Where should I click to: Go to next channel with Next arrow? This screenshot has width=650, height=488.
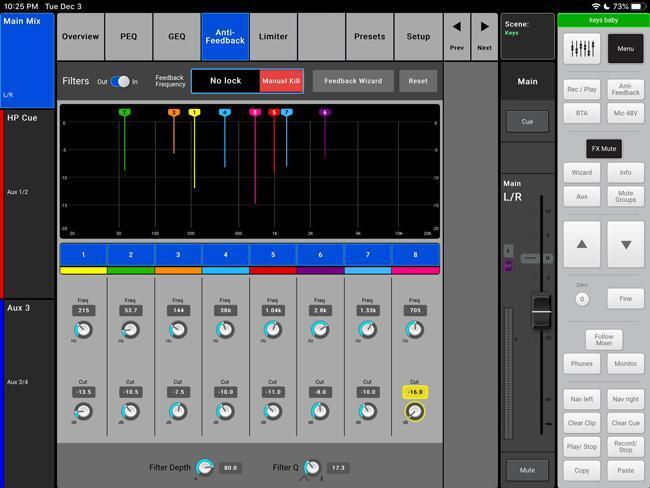click(484, 36)
